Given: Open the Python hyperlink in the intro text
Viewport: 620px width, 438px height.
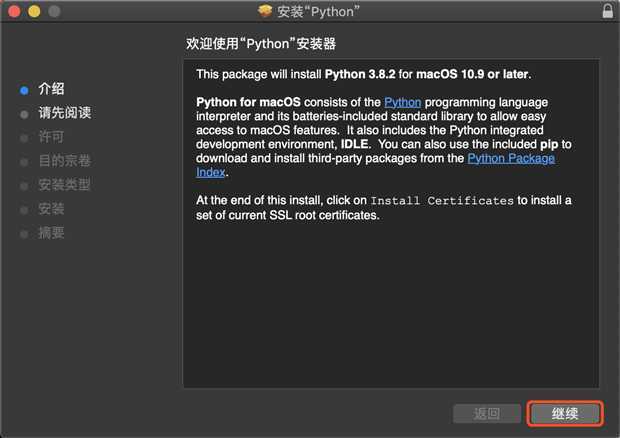Looking at the screenshot, I should tap(403, 102).
